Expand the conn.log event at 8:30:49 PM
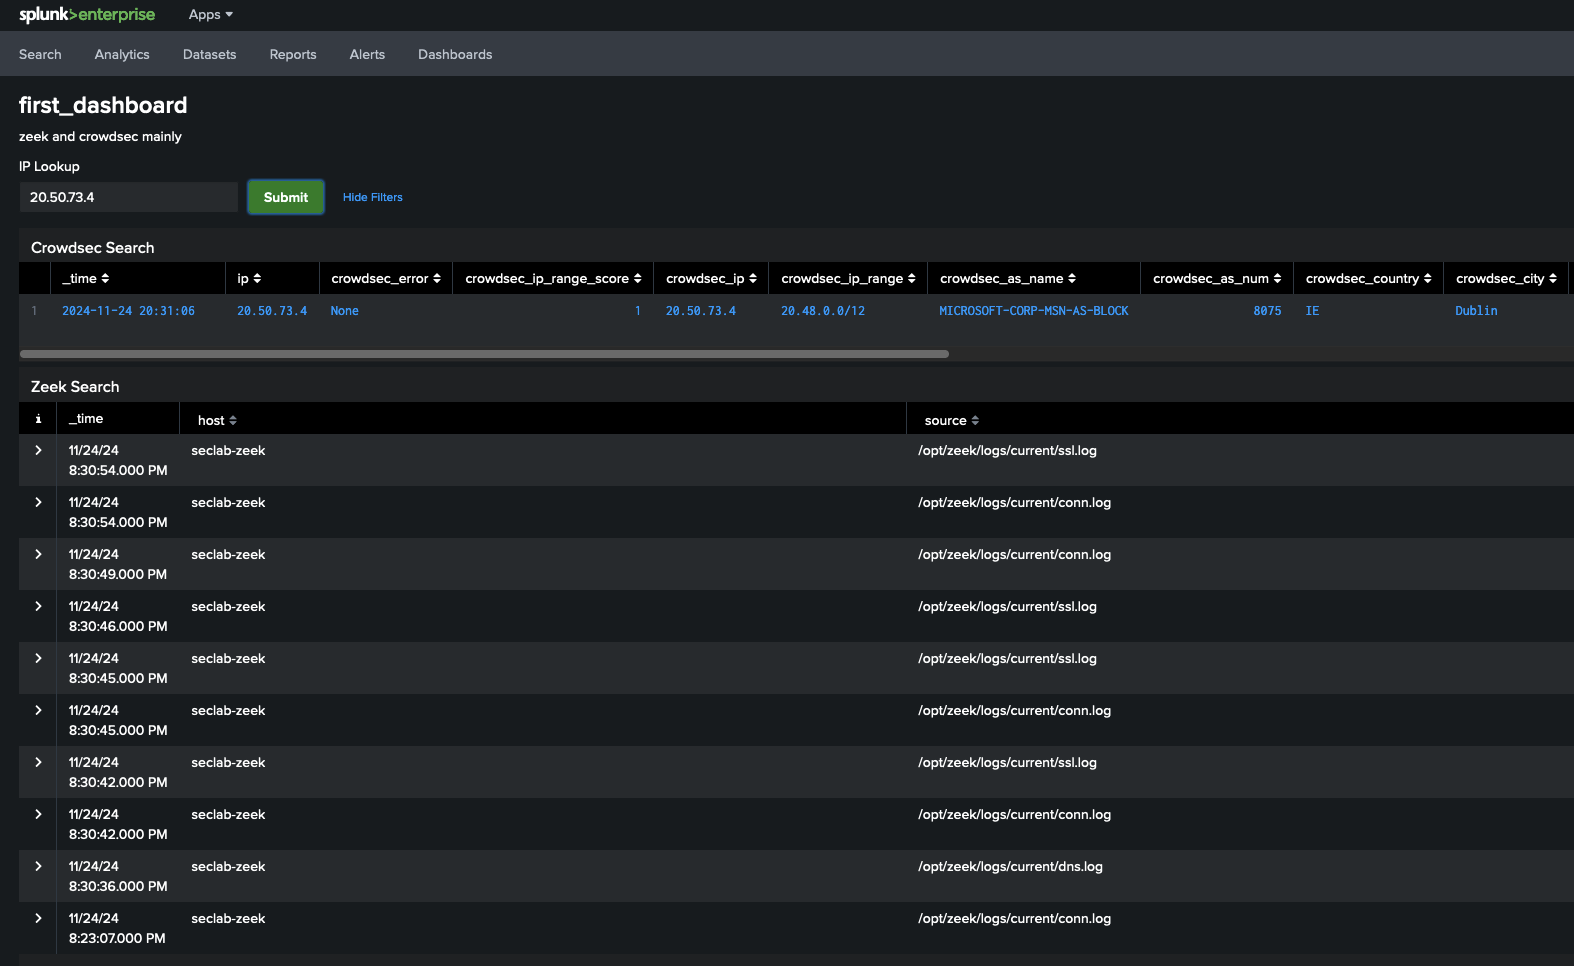 pos(38,554)
